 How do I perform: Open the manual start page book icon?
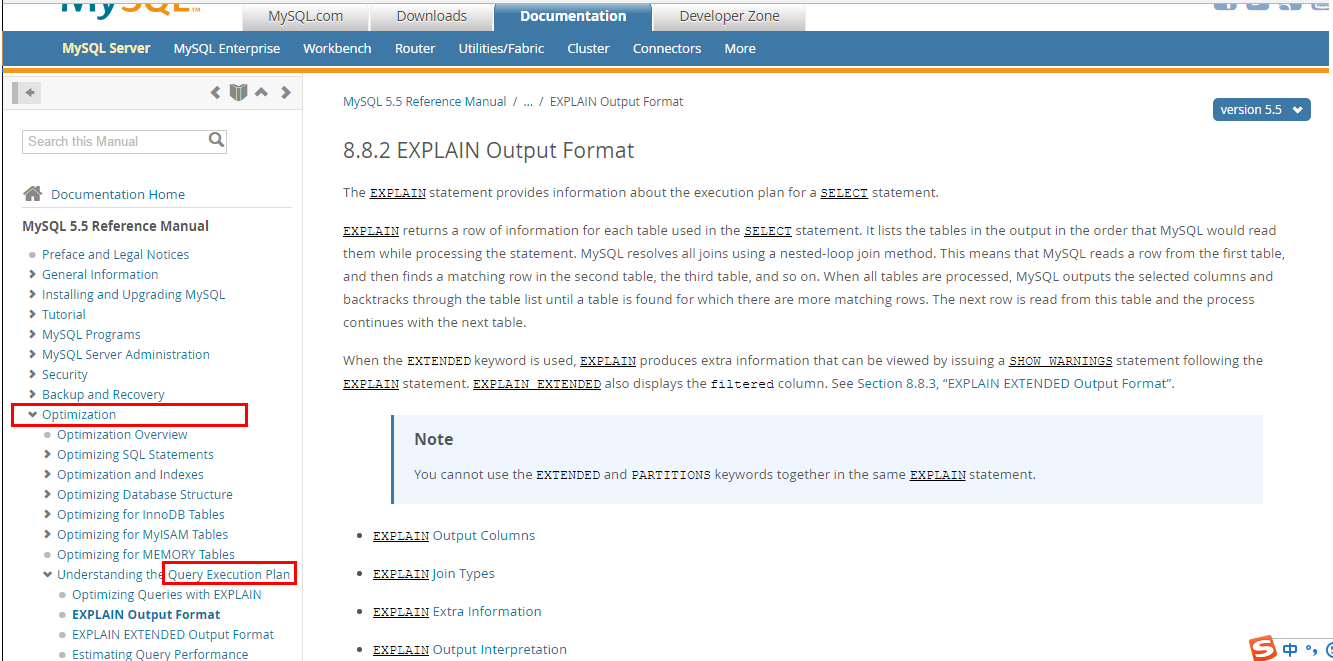pyautogui.click(x=238, y=93)
